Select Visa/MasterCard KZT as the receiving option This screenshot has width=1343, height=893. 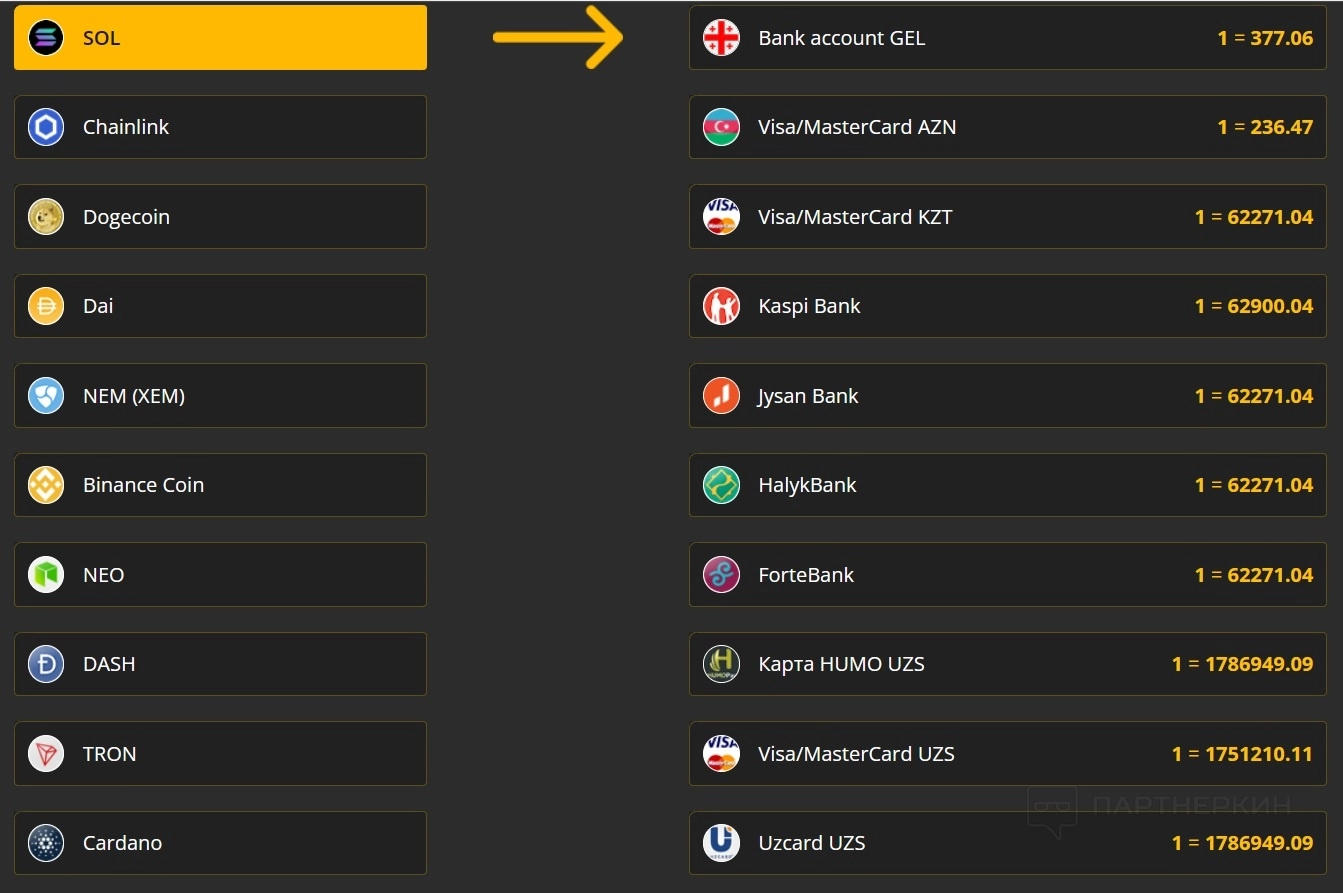(x=1007, y=217)
